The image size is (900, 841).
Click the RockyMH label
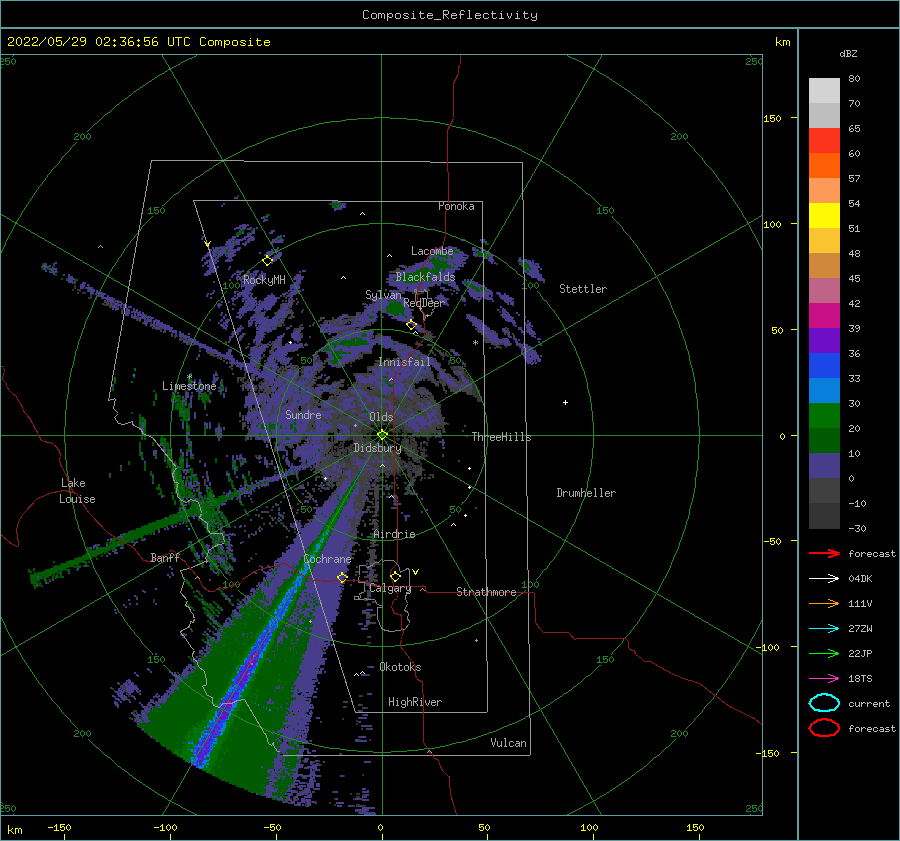264,280
